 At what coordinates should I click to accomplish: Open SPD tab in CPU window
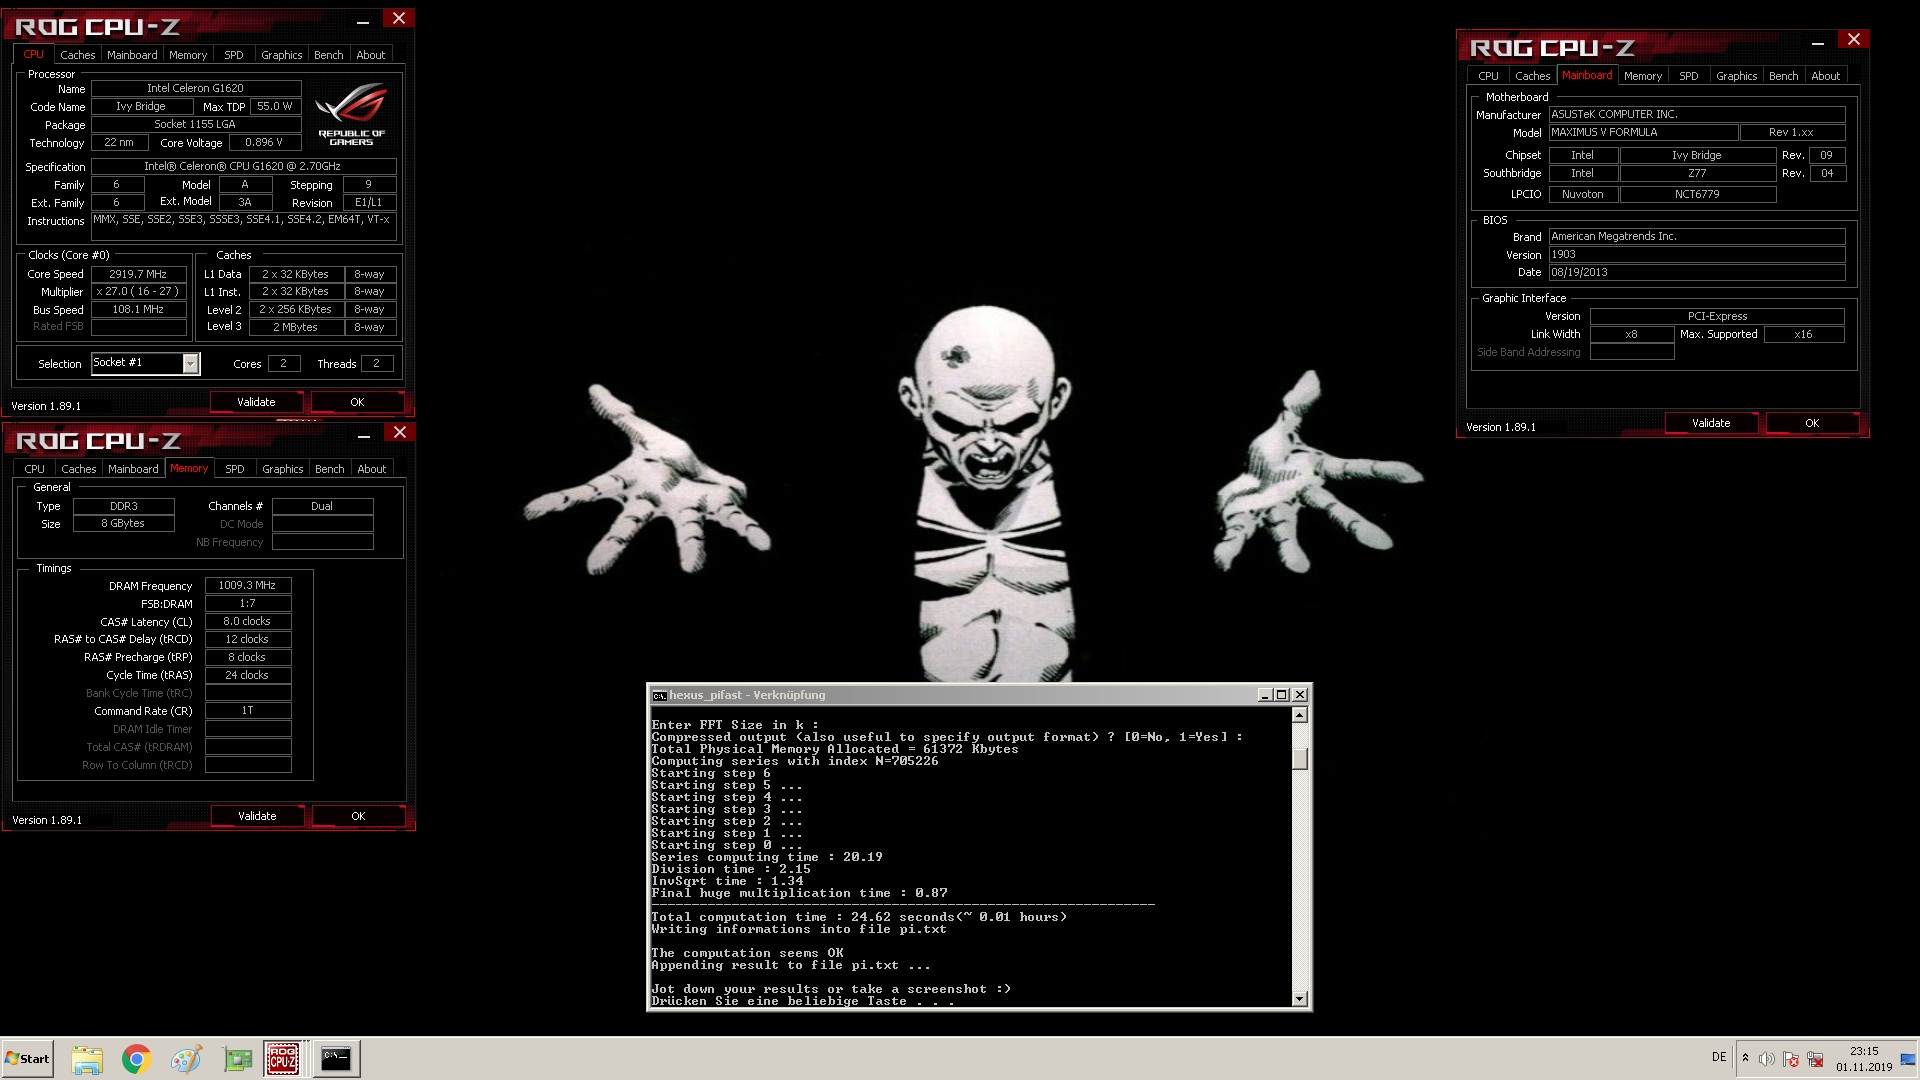point(234,55)
